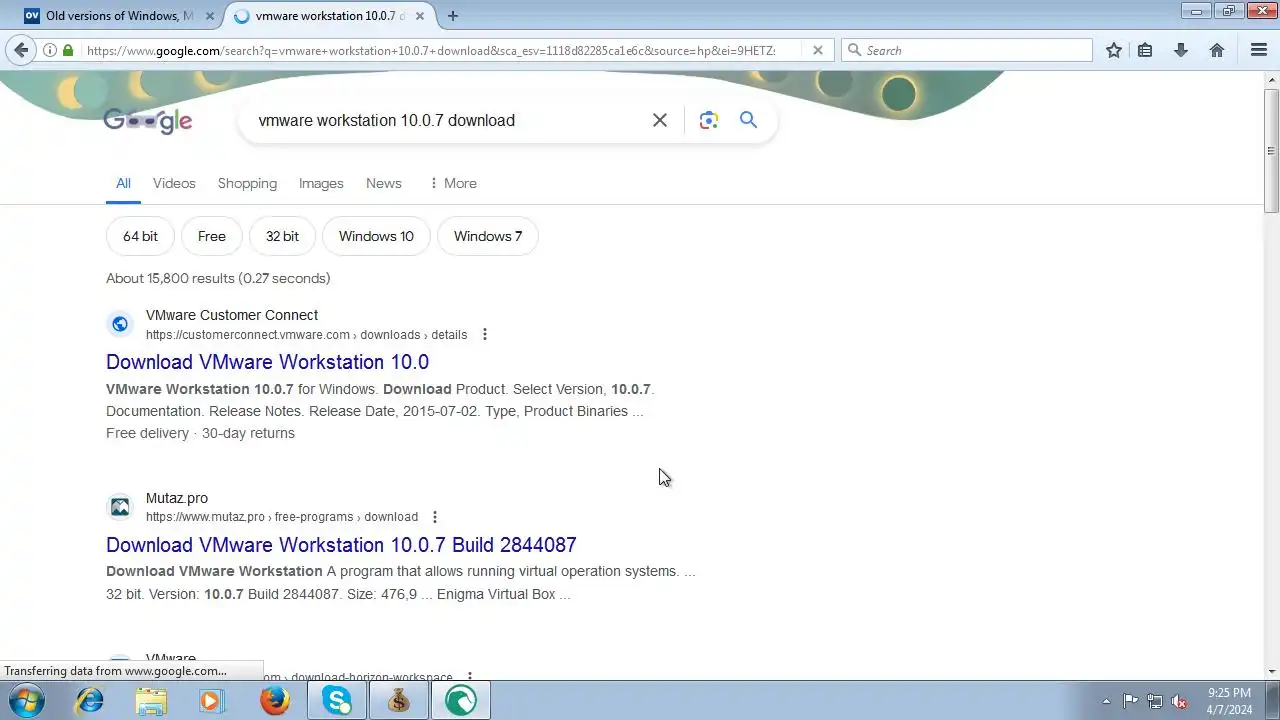Apply the 32 bit filter chip
Viewport: 1280px width, 720px height.
coord(282,236)
